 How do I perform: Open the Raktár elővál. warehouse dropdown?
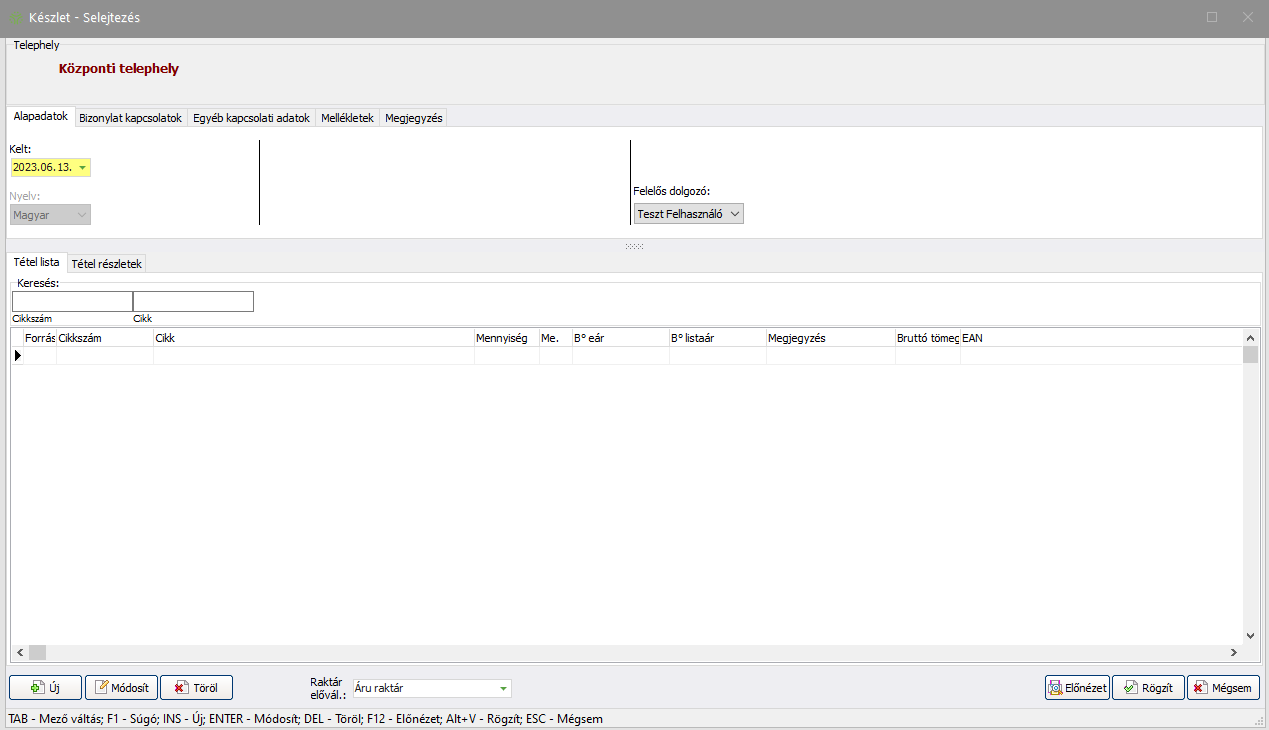(x=503, y=688)
